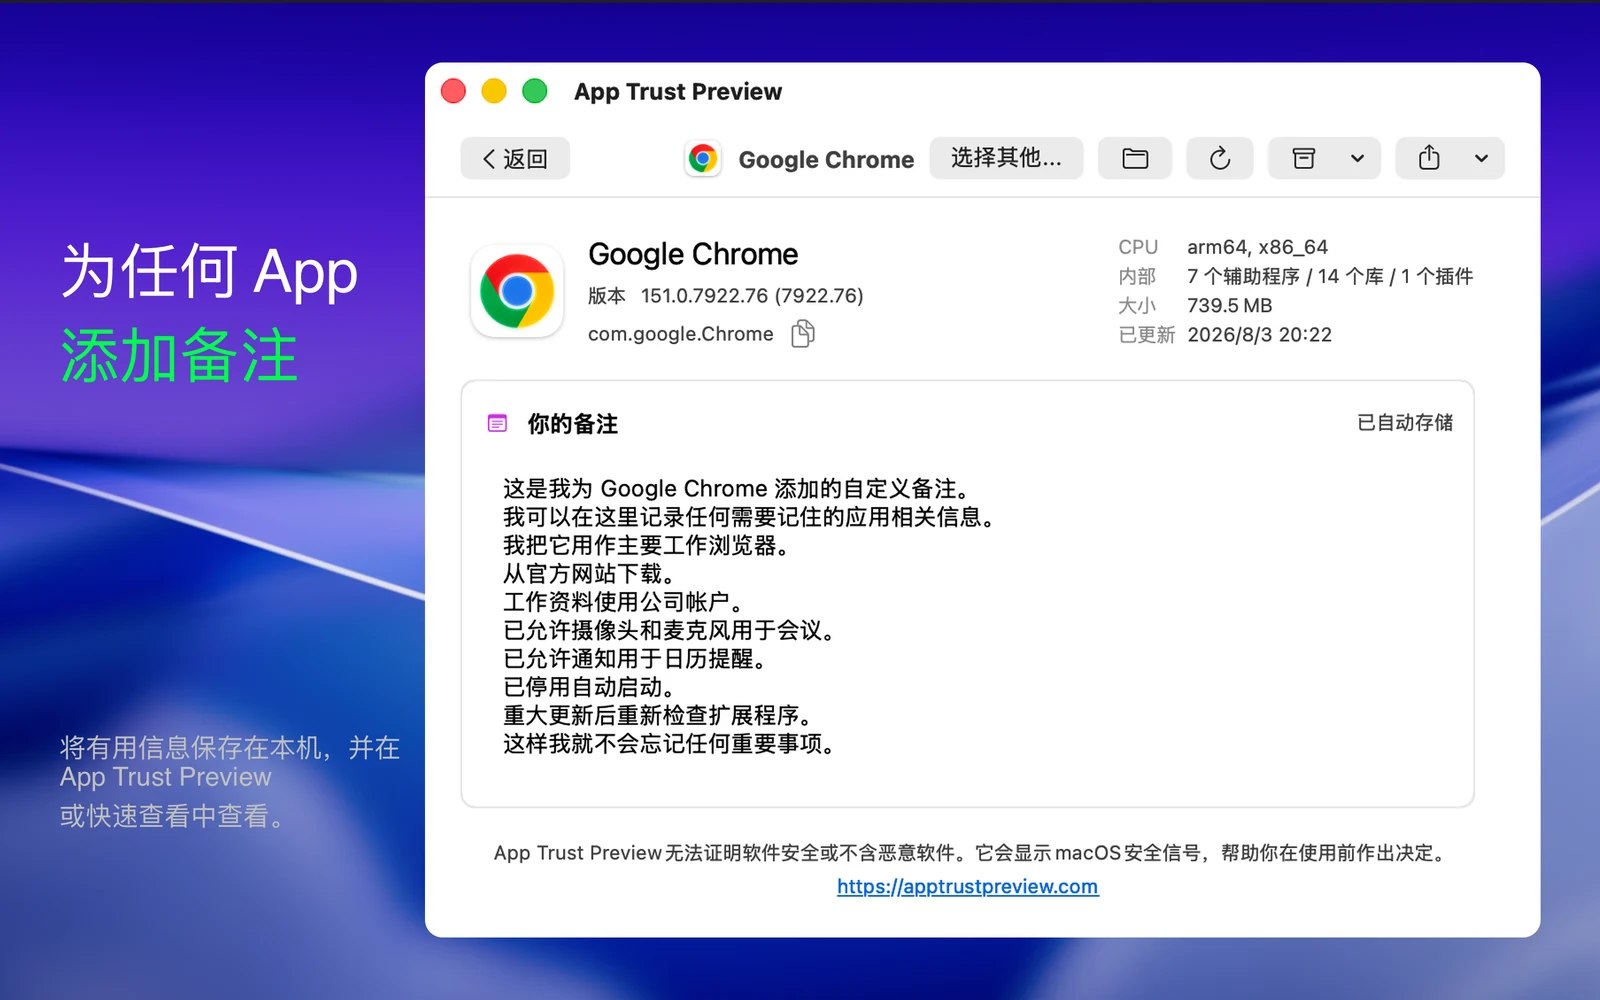
Task: Close the App Trust Preview window
Action: point(454,91)
